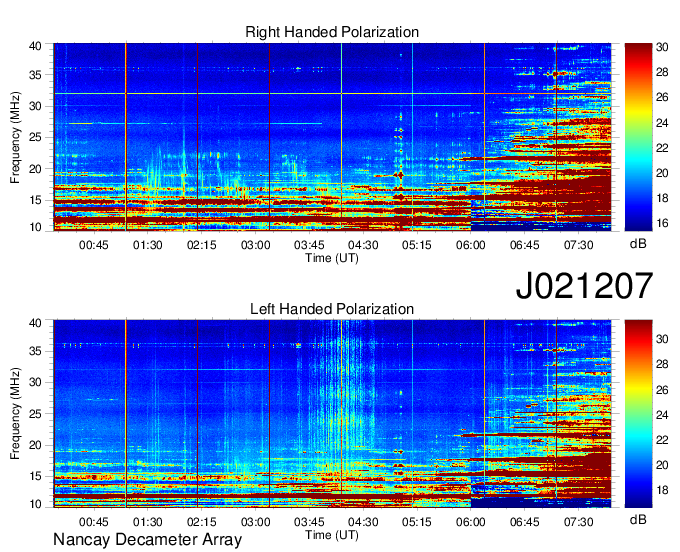Click the '26' value on top color bar
Screen dimensions: 680x552
point(662,97)
